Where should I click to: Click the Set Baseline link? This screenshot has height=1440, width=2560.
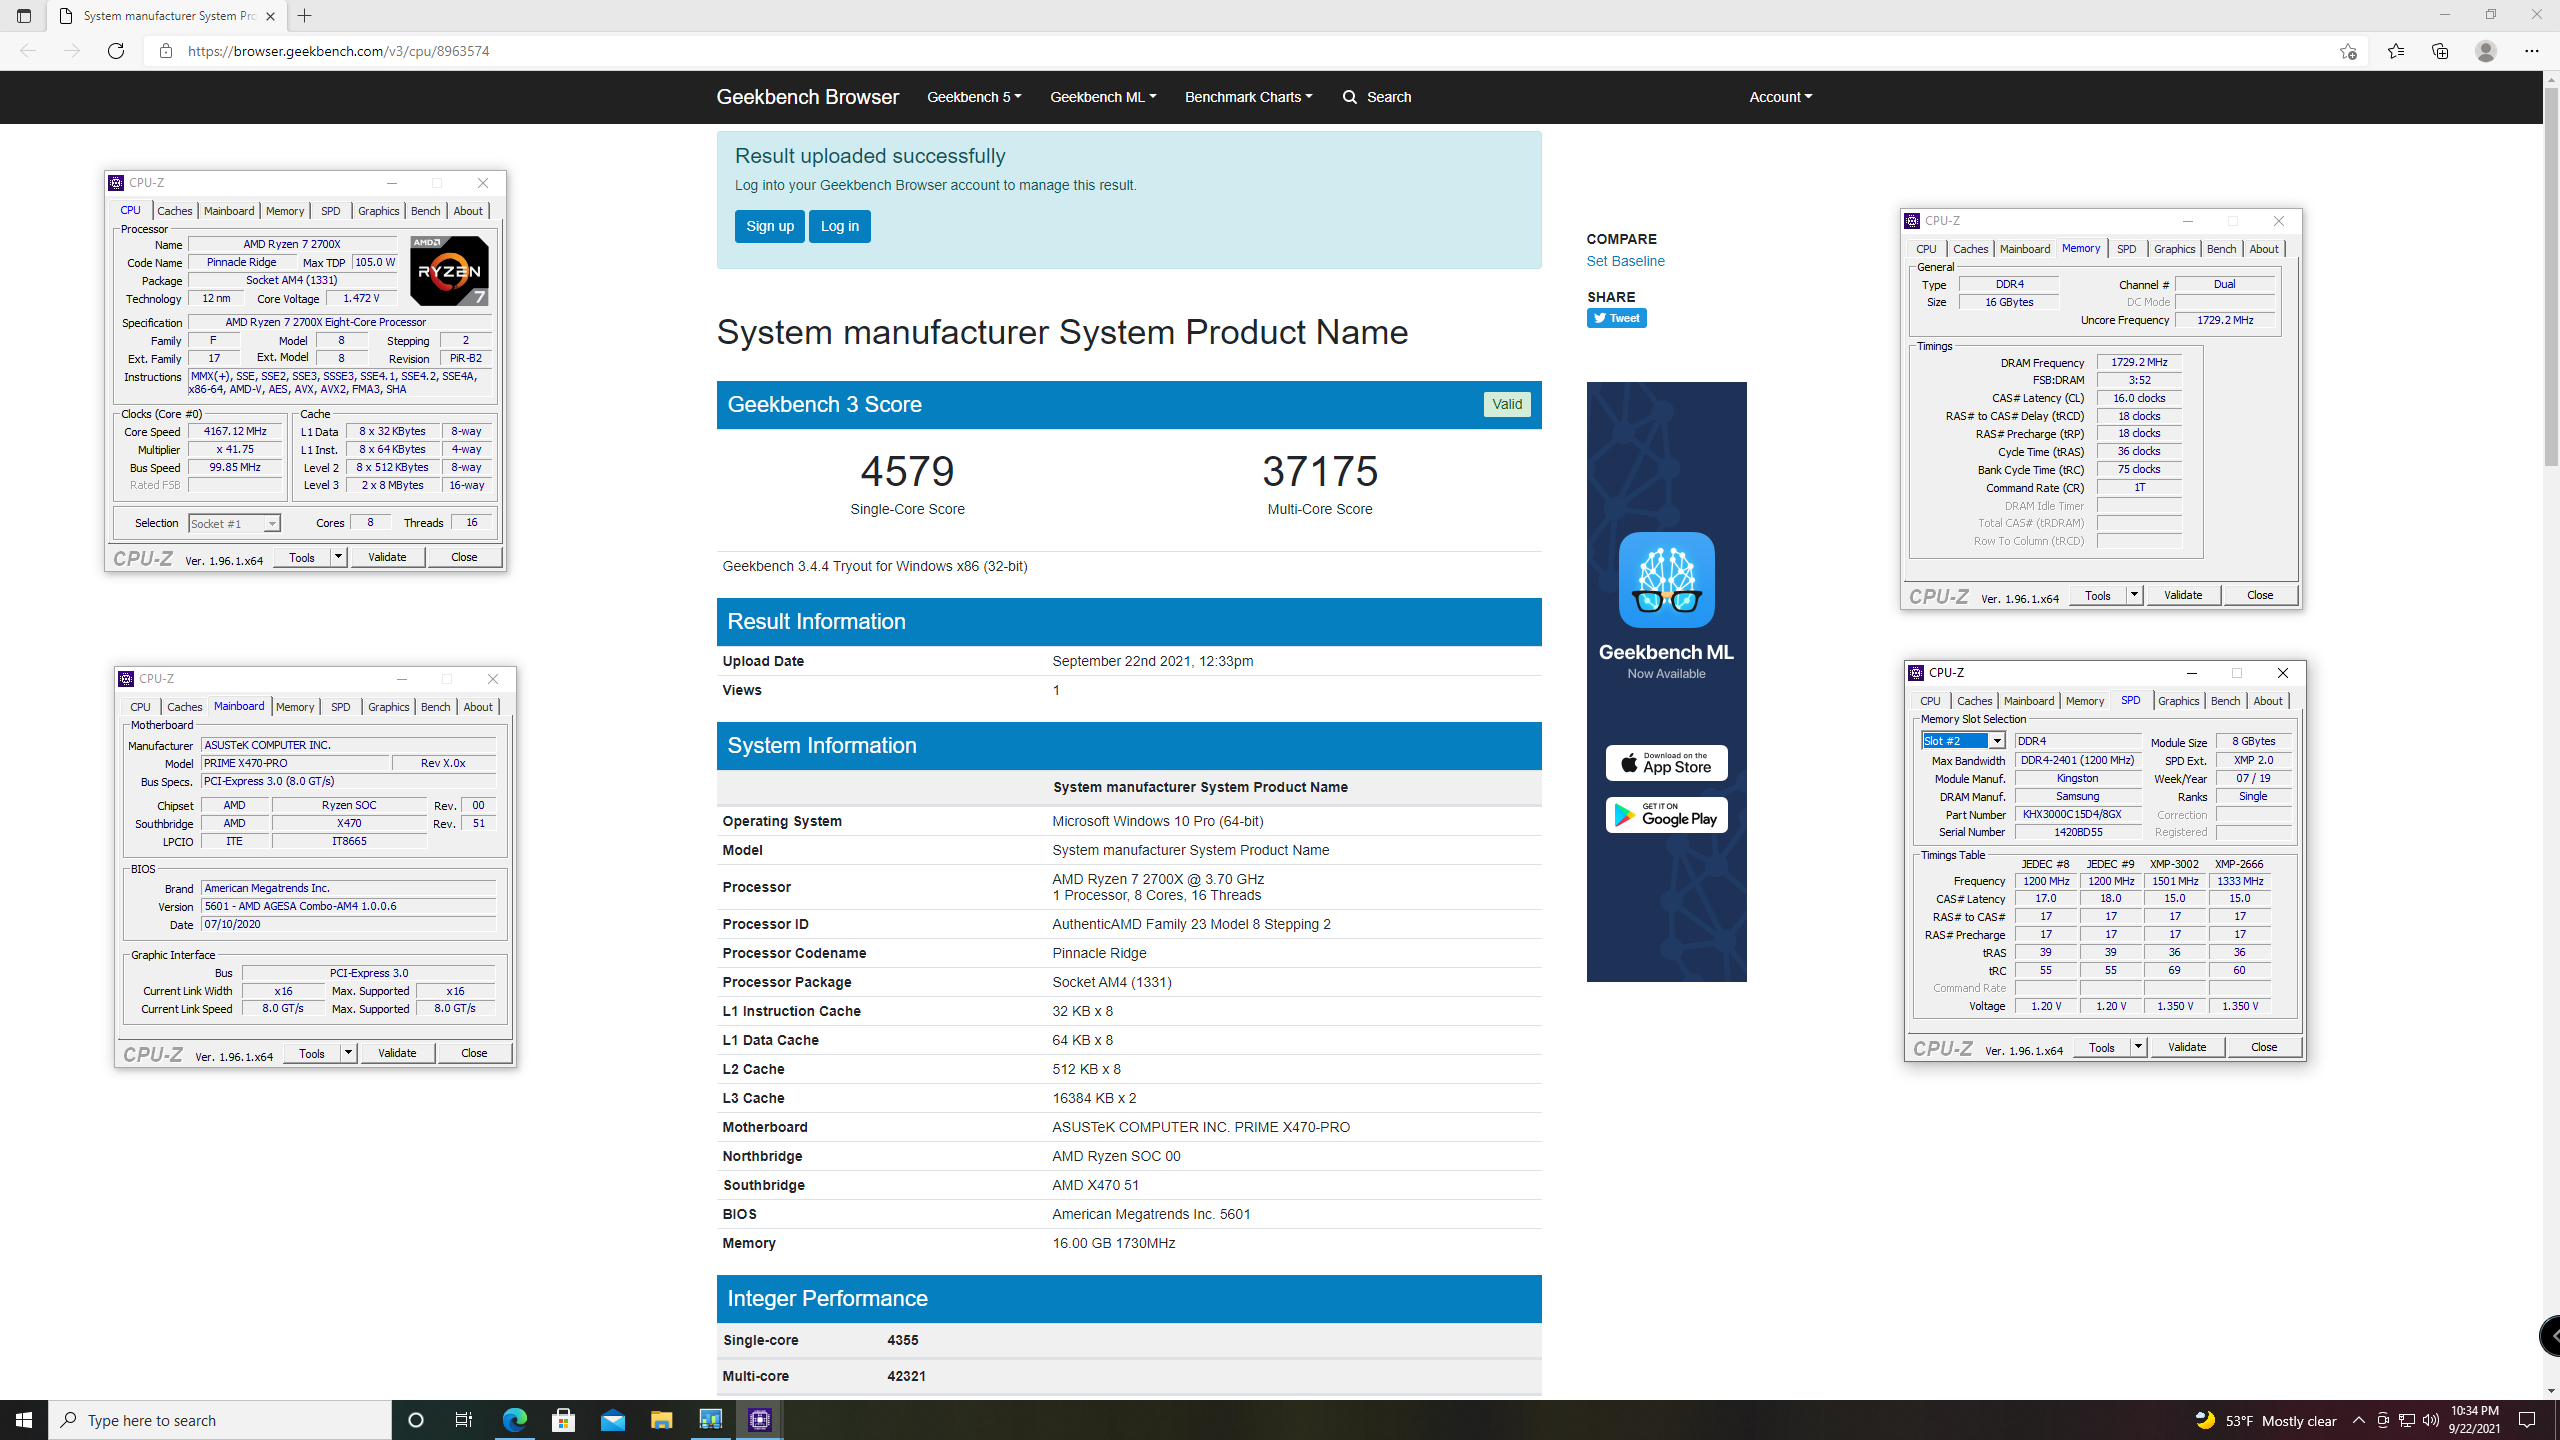[1626, 261]
